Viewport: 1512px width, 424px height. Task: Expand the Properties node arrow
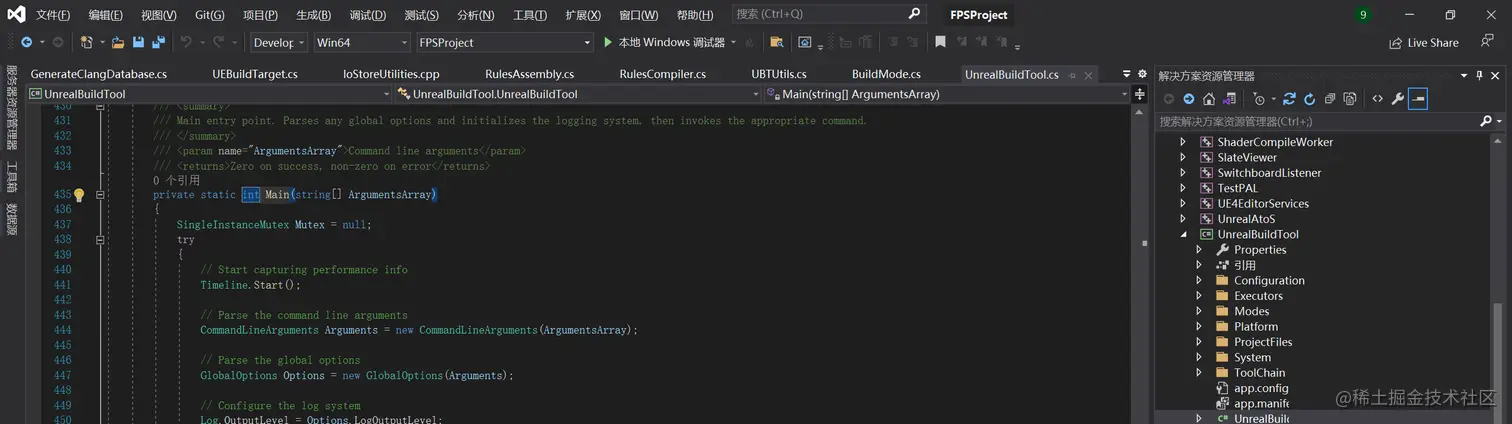click(x=1199, y=250)
